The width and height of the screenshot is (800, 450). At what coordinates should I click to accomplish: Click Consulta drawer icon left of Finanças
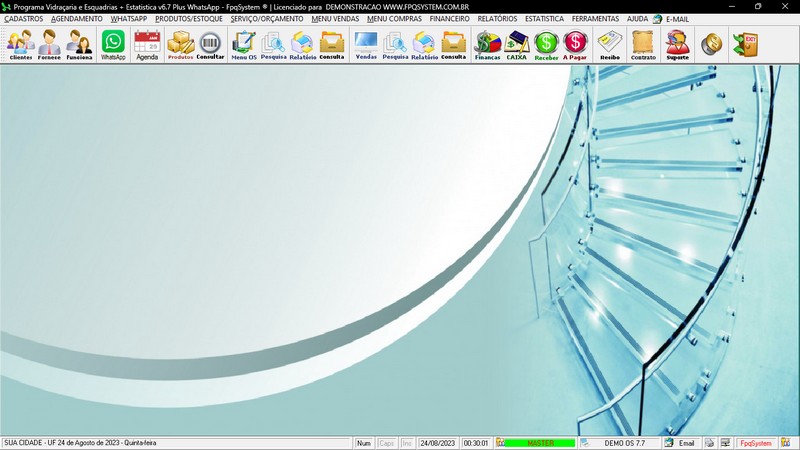pyautogui.click(x=454, y=45)
